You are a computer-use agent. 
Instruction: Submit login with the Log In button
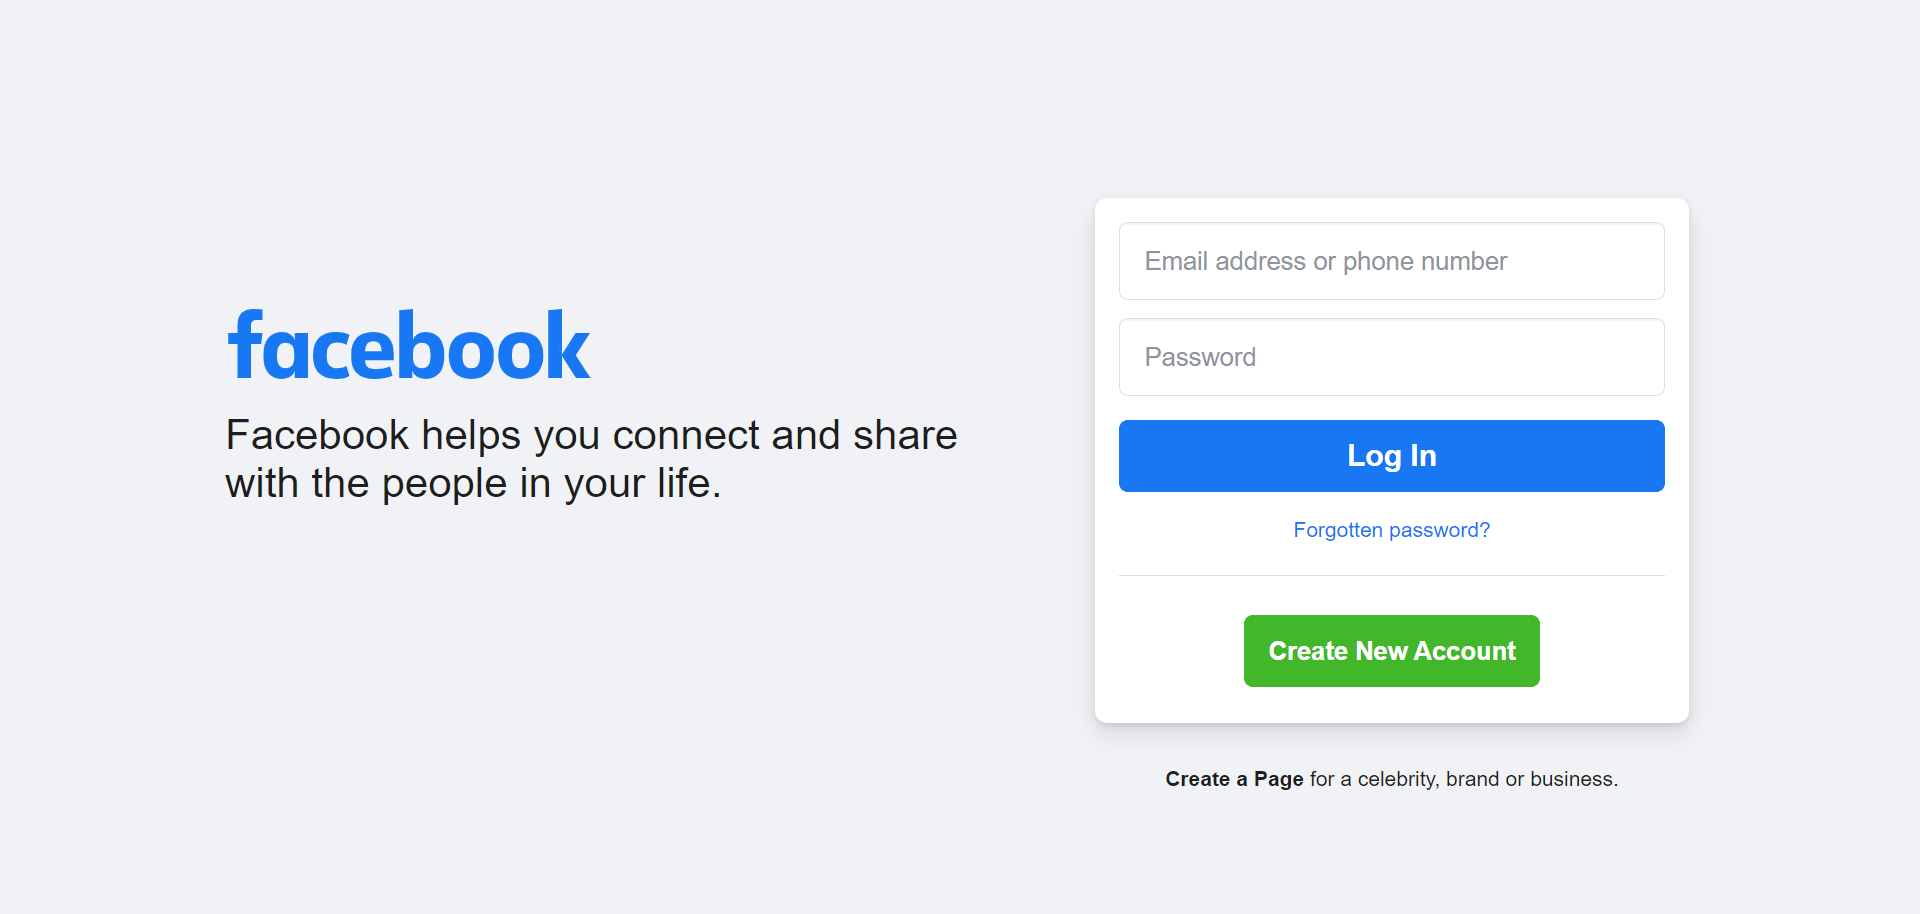(1391, 456)
